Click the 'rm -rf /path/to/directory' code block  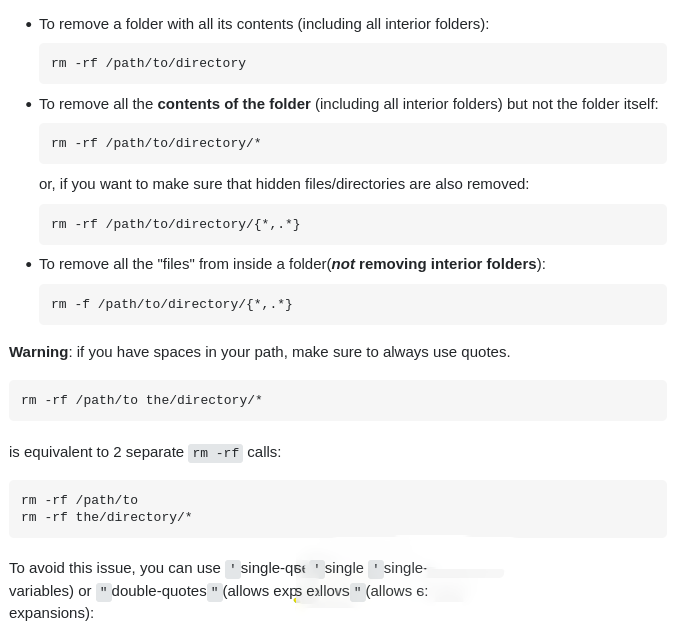tap(148, 63)
